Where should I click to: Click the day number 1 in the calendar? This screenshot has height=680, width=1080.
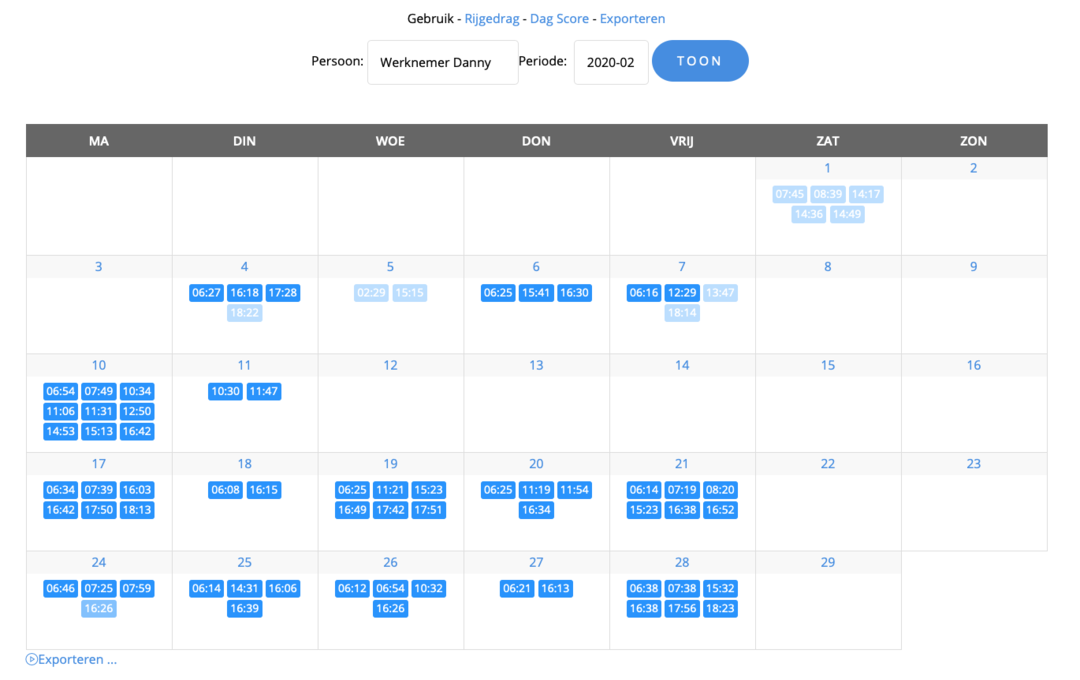827,167
